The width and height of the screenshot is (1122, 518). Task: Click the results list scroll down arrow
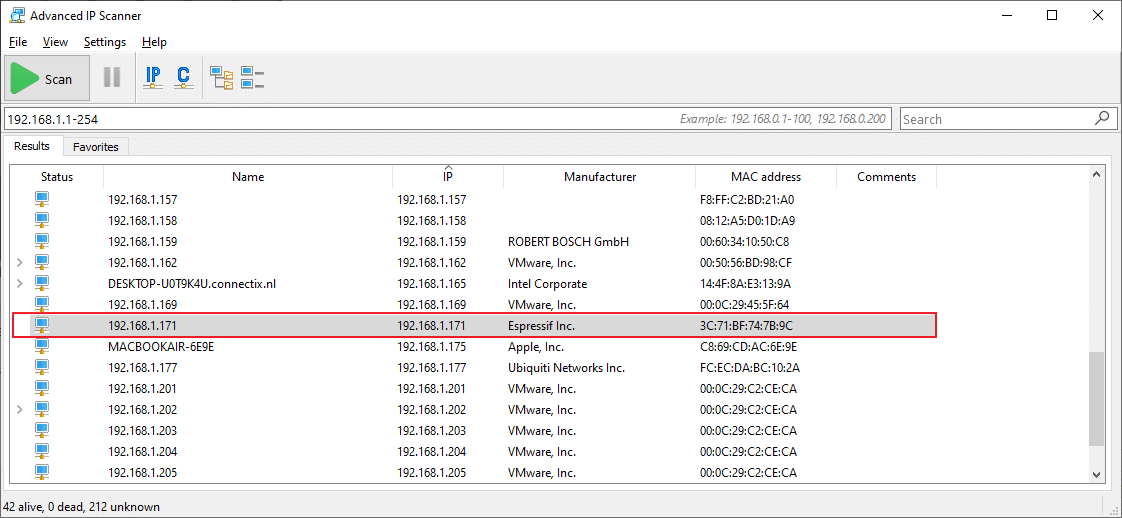coord(1096,474)
